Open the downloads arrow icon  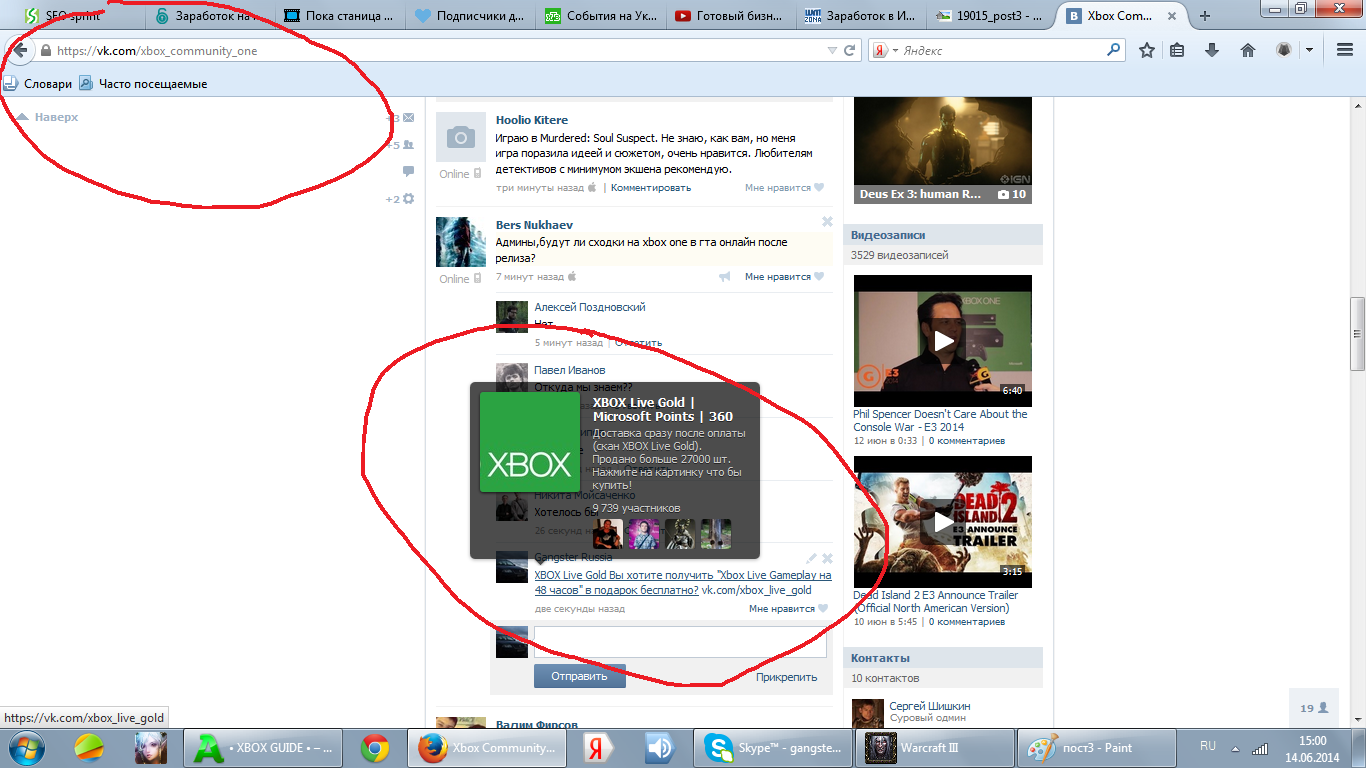click(1212, 50)
